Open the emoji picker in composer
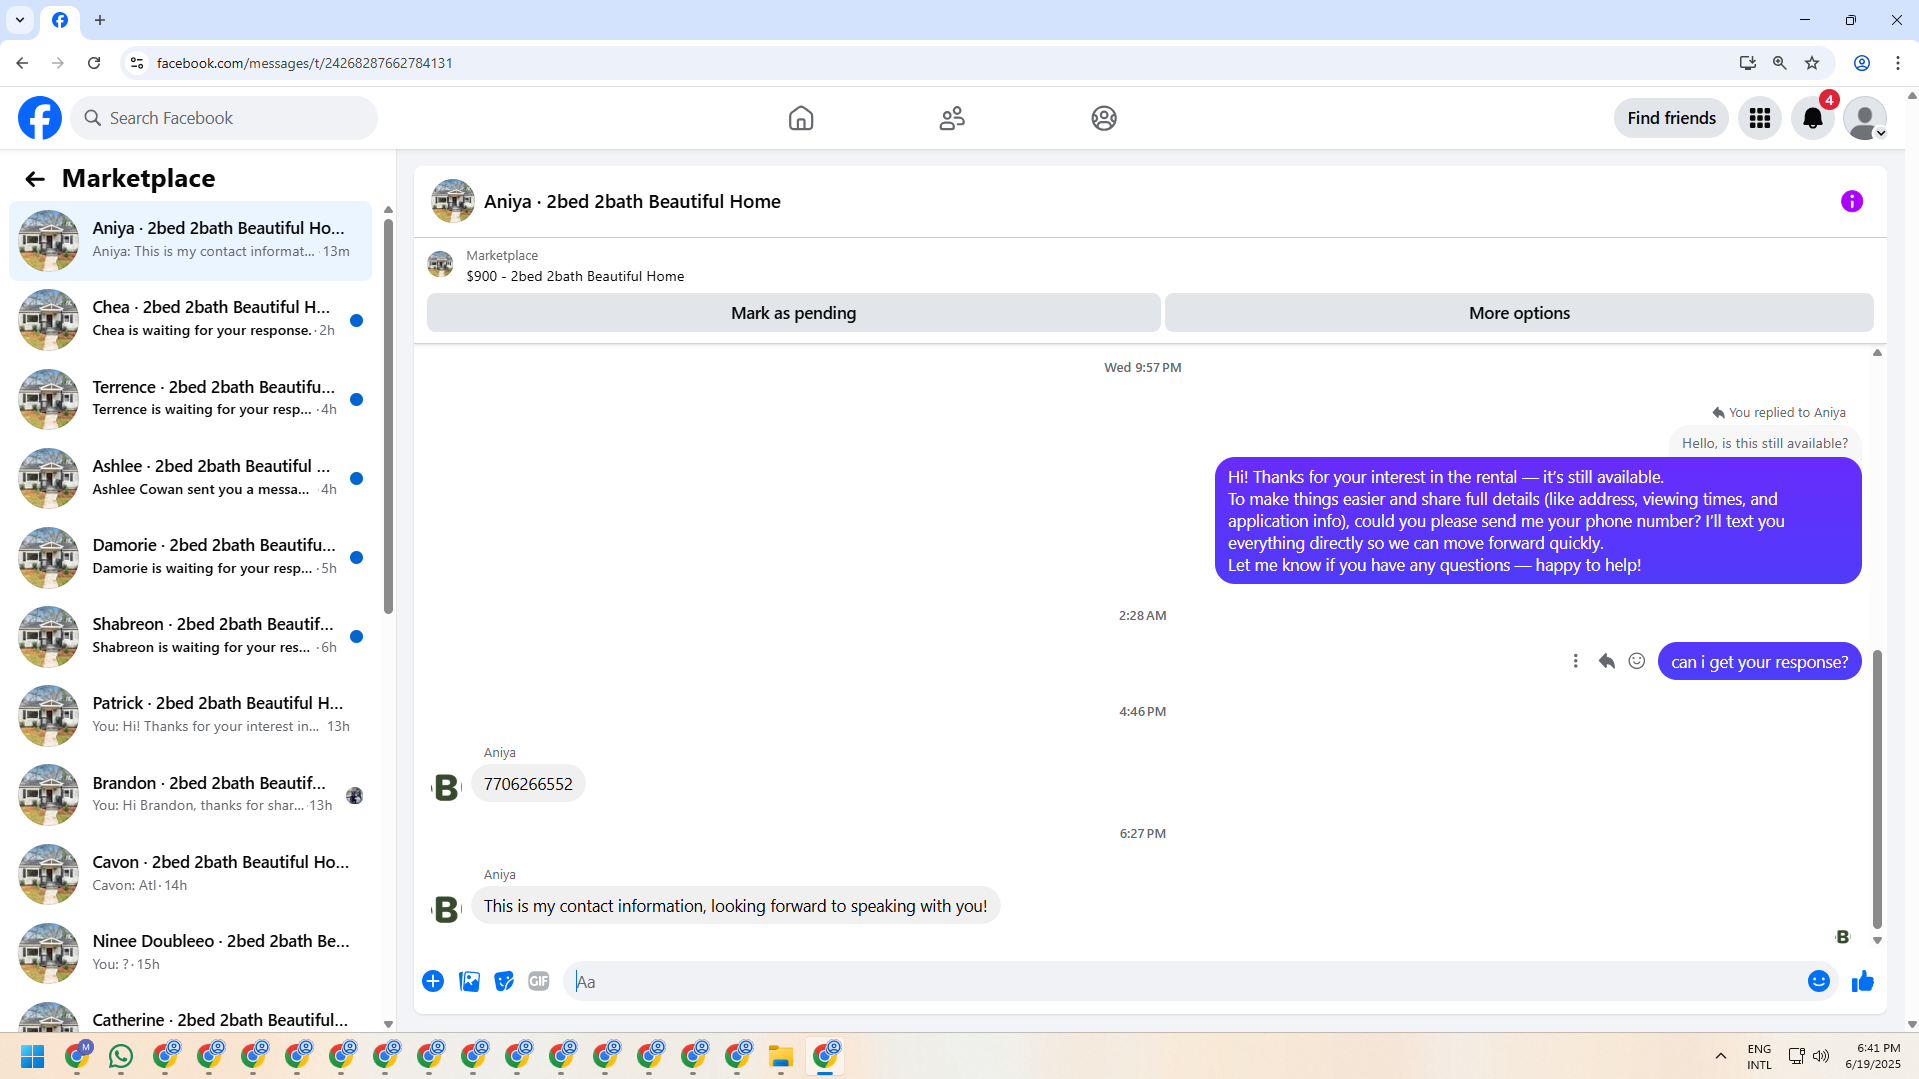 click(x=1819, y=981)
